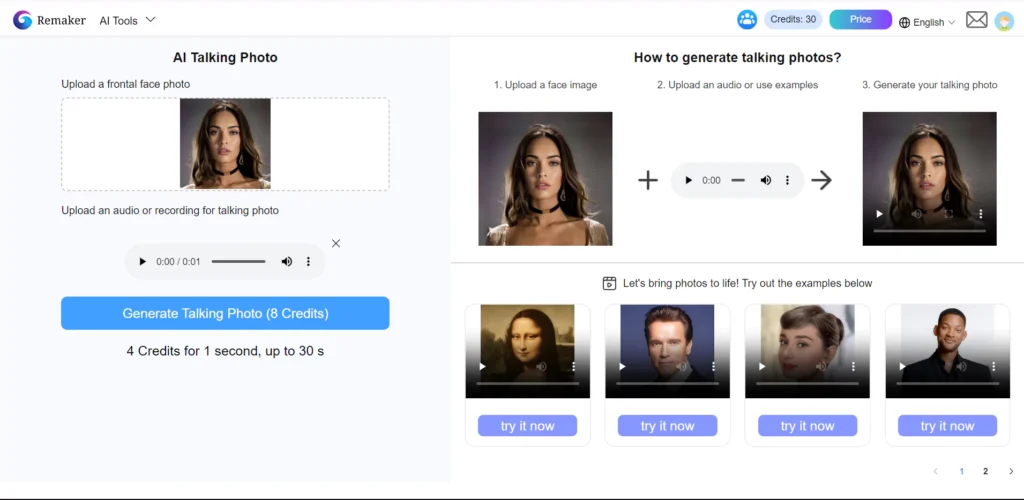The image size is (1024, 500).
Task: Seek the step 3 video progress bar
Action: 929,230
